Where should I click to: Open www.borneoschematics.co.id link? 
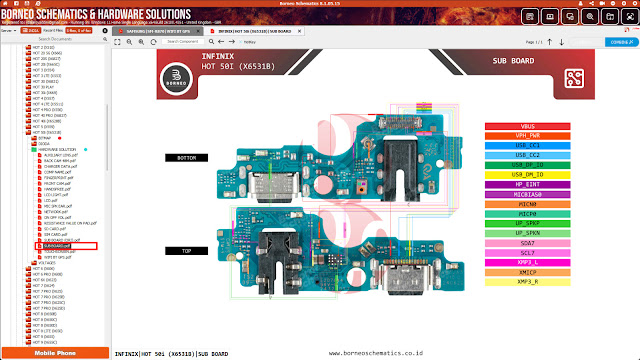[x=376, y=353]
